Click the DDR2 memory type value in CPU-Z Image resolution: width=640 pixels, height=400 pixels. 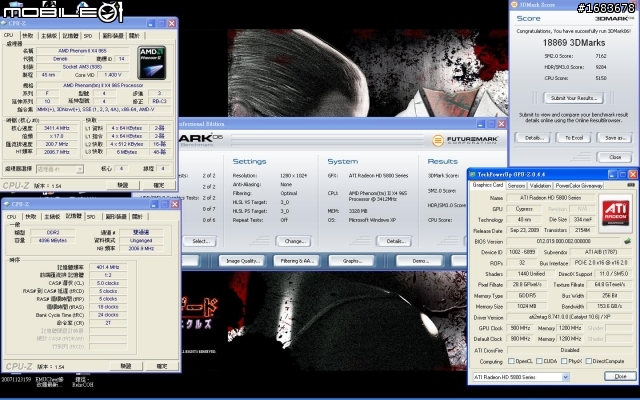[53, 233]
